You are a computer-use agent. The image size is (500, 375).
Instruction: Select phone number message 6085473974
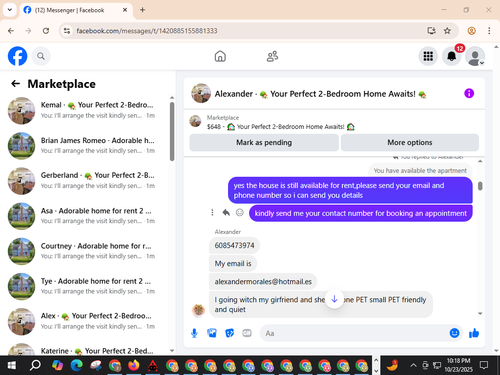point(234,246)
